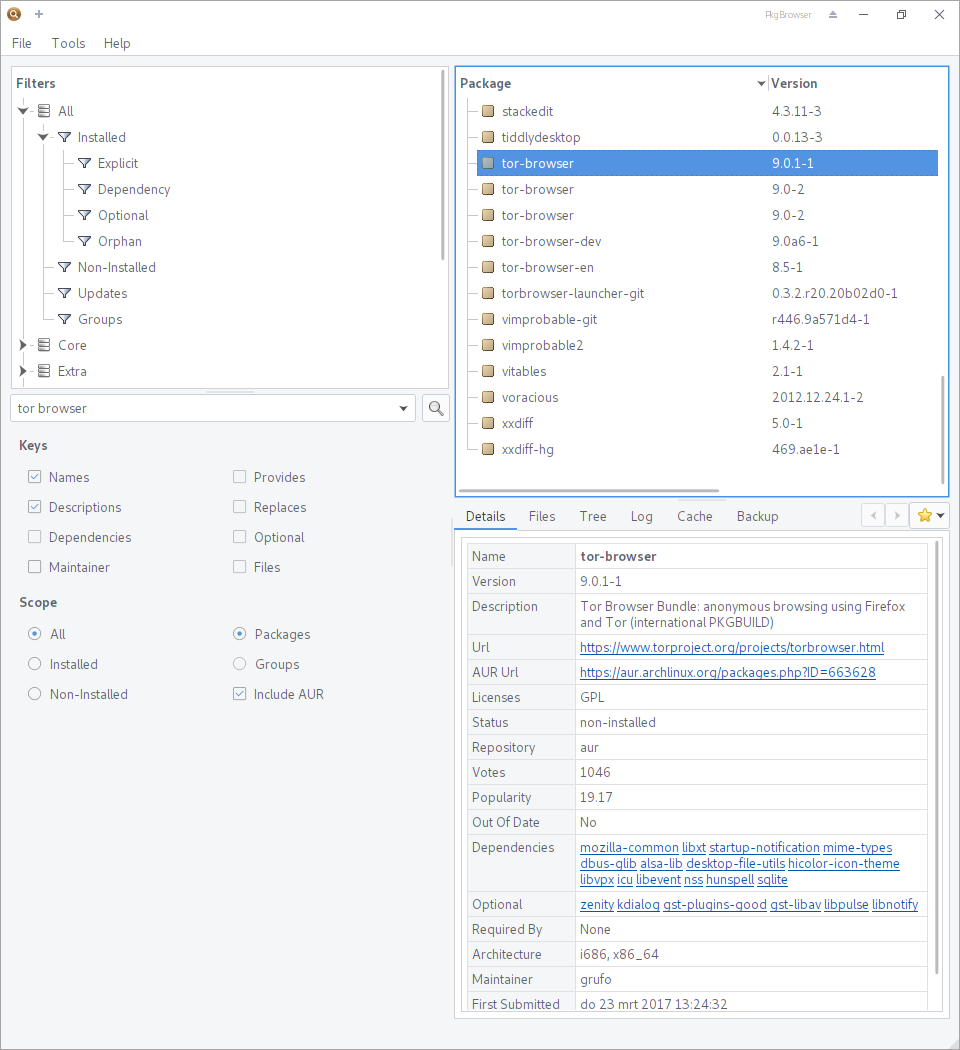The height and width of the screenshot is (1050, 960).
Task: Click the xxdiff-hg package icon
Action: click(488, 449)
